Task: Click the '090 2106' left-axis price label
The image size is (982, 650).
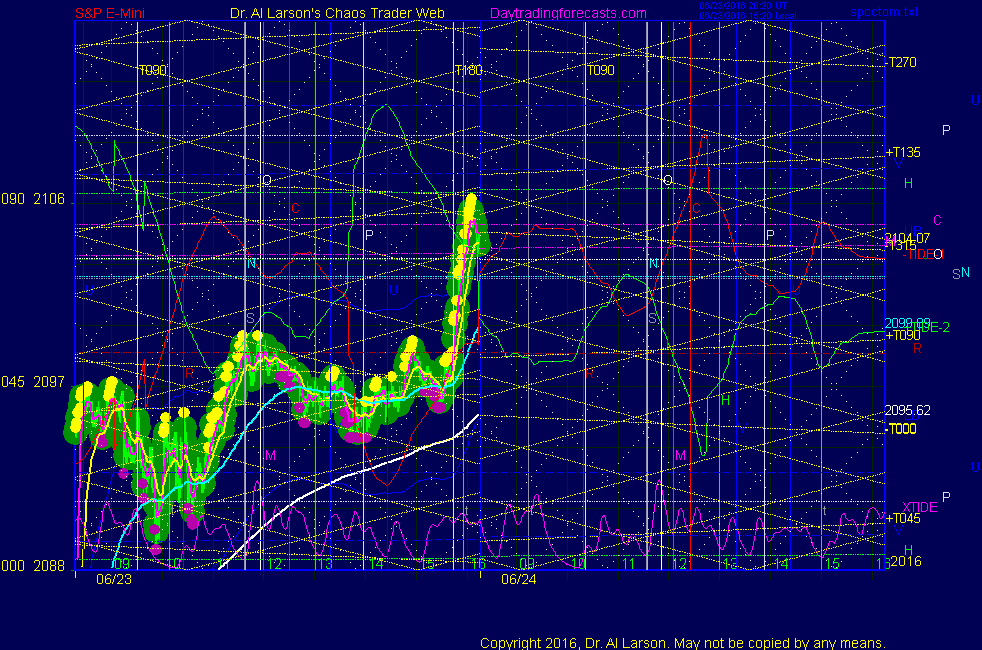Action: tap(33, 199)
